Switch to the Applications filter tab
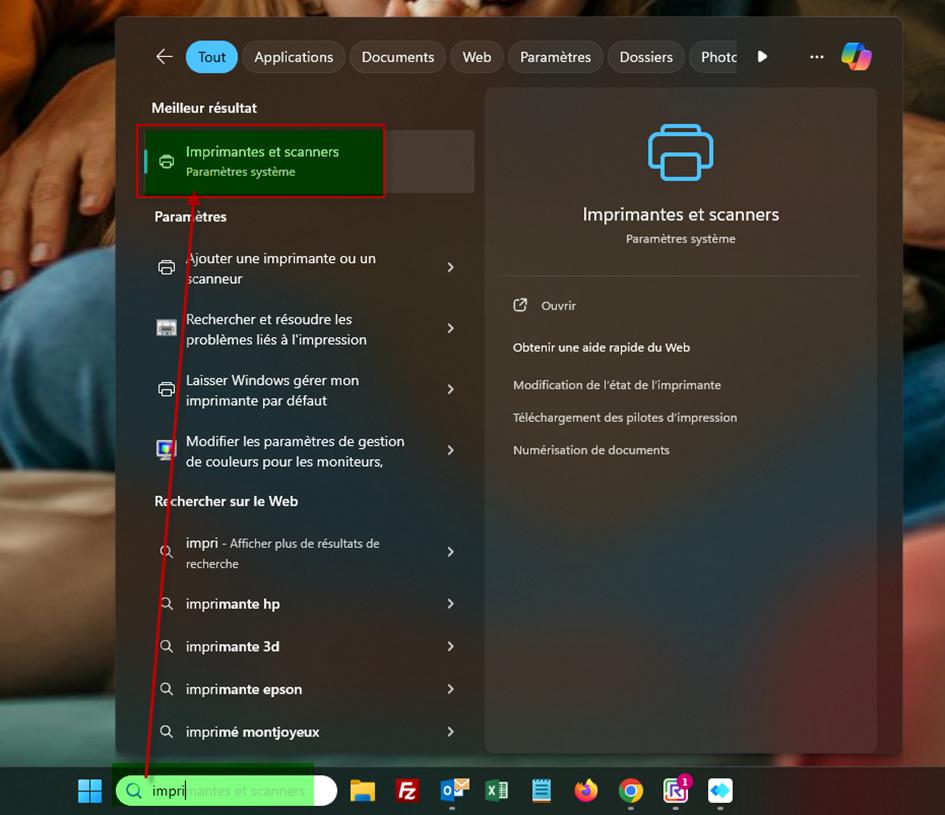 click(x=293, y=57)
